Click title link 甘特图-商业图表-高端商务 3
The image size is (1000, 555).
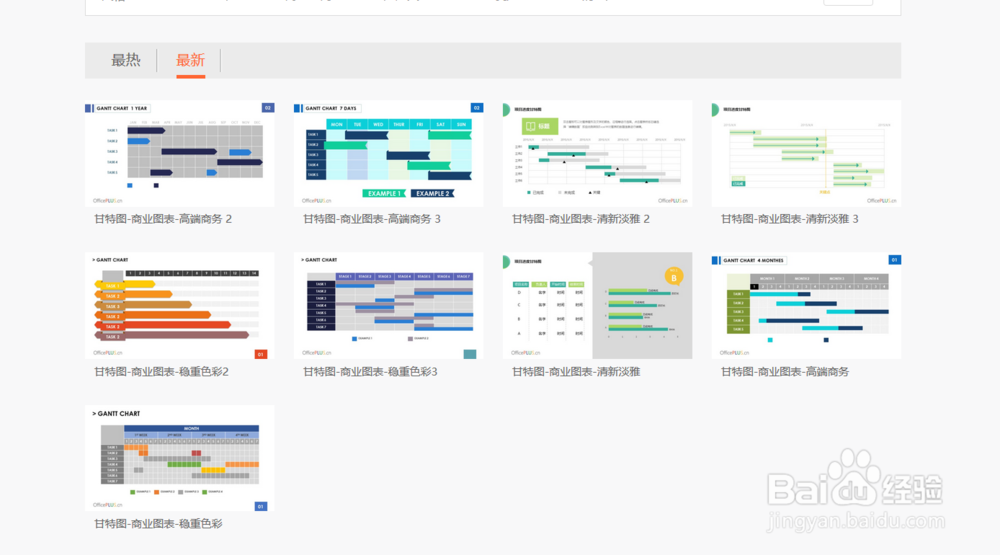(x=372, y=219)
